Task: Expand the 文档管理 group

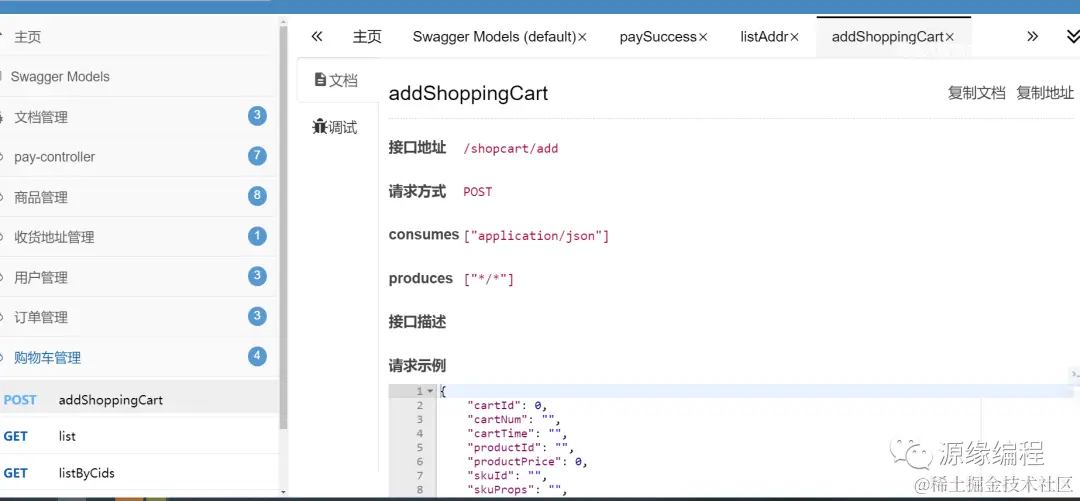Action: [x=139, y=116]
